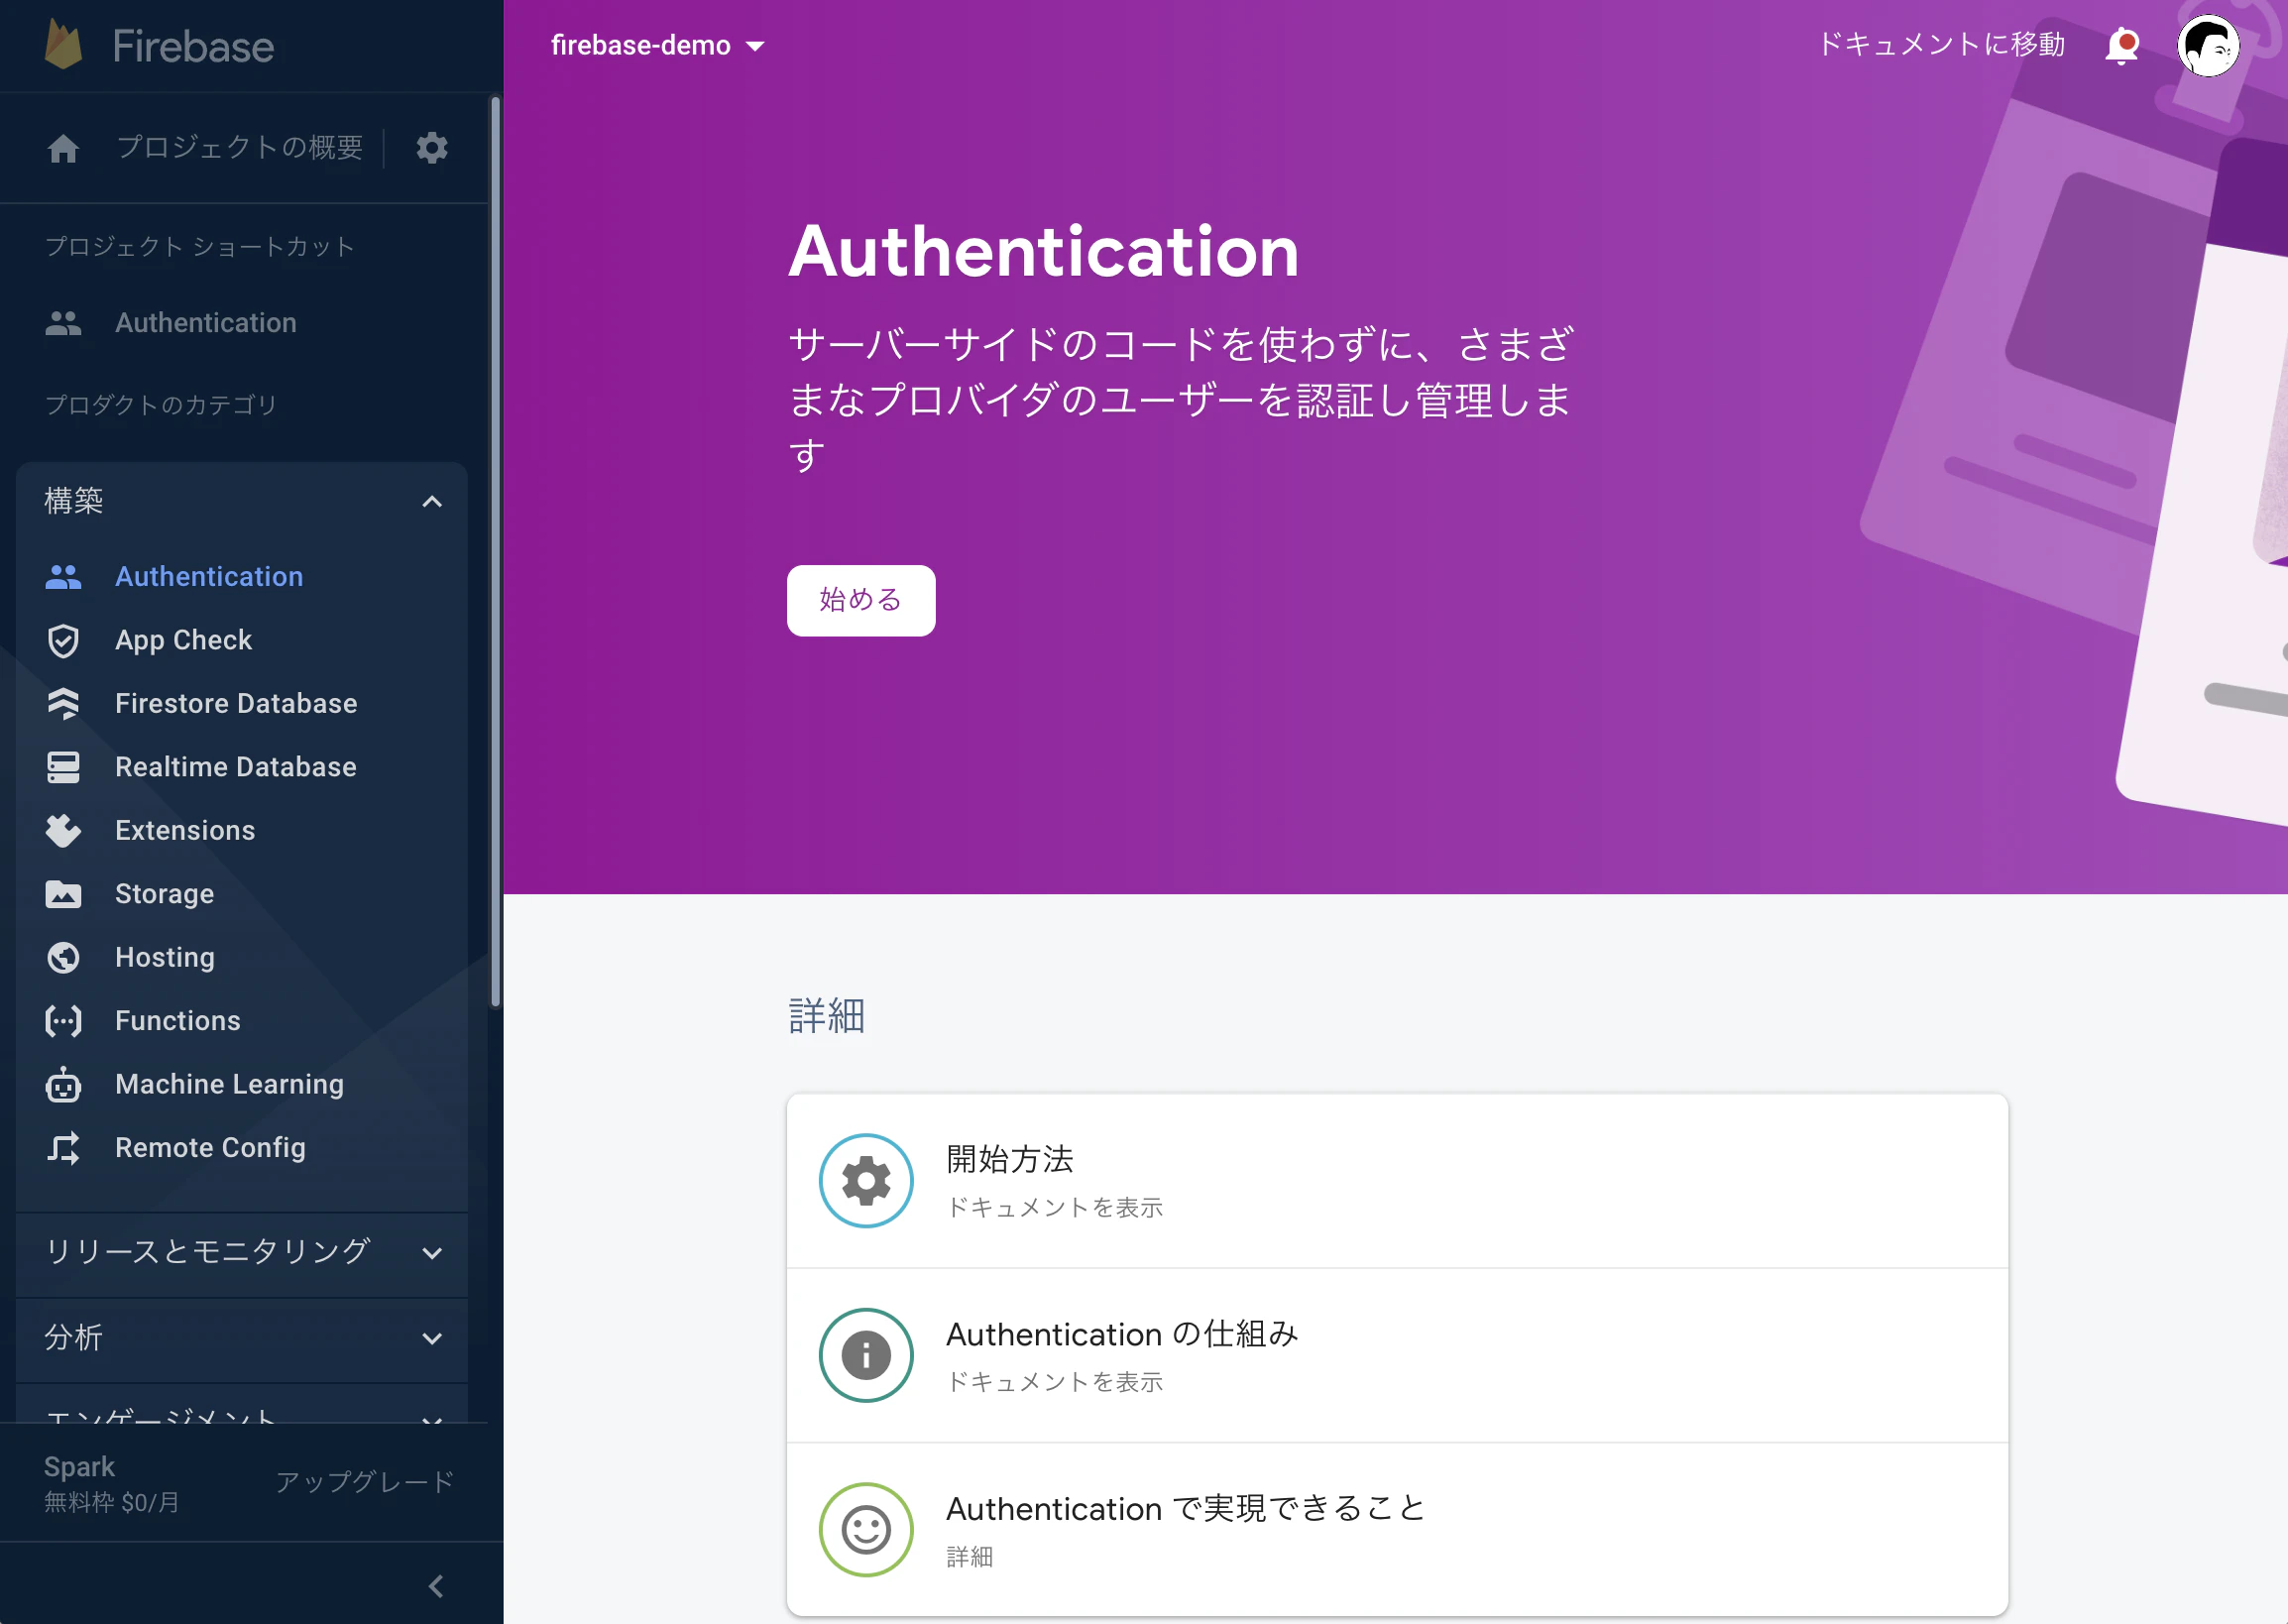Image resolution: width=2288 pixels, height=1624 pixels.
Task: Click the Firestore Database icon
Action: point(63,704)
